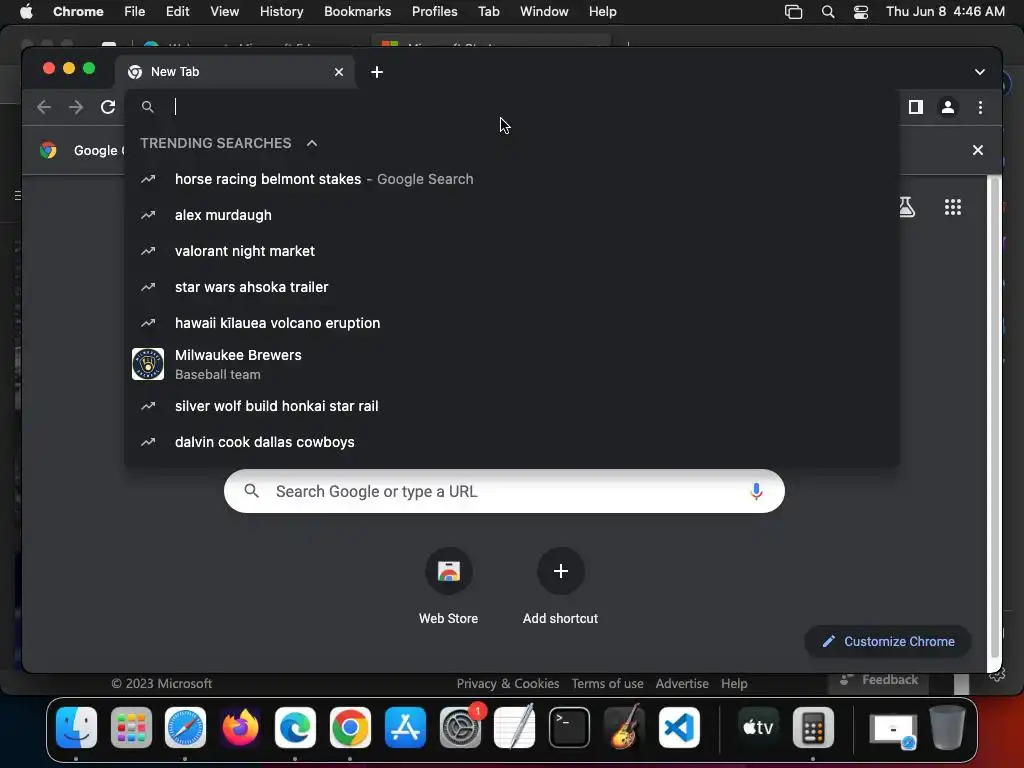The width and height of the screenshot is (1024, 768).
Task: Open the Window menu
Action: pyautogui.click(x=544, y=12)
